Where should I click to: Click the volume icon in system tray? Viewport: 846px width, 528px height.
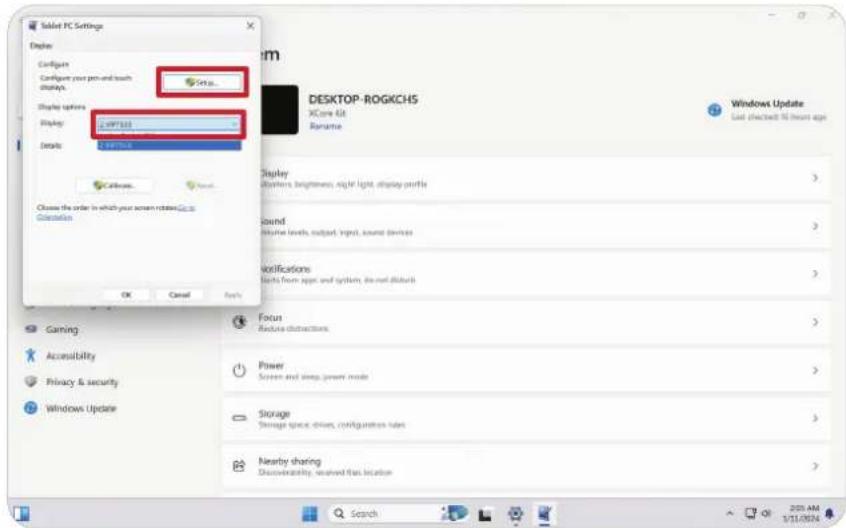766,513
